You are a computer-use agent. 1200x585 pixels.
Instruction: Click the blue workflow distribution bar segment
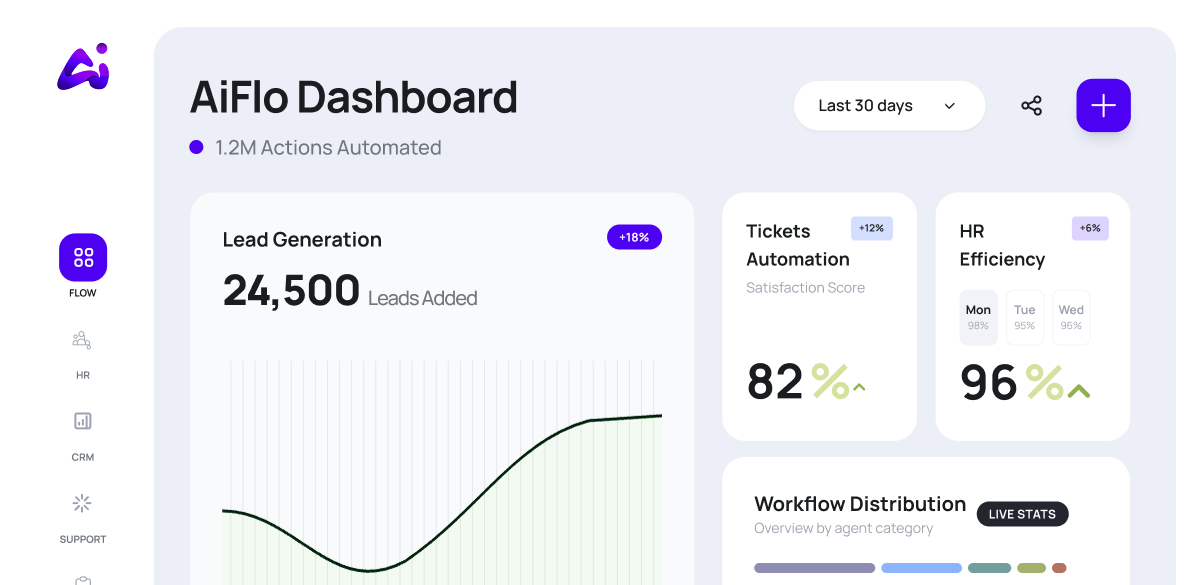(x=921, y=568)
